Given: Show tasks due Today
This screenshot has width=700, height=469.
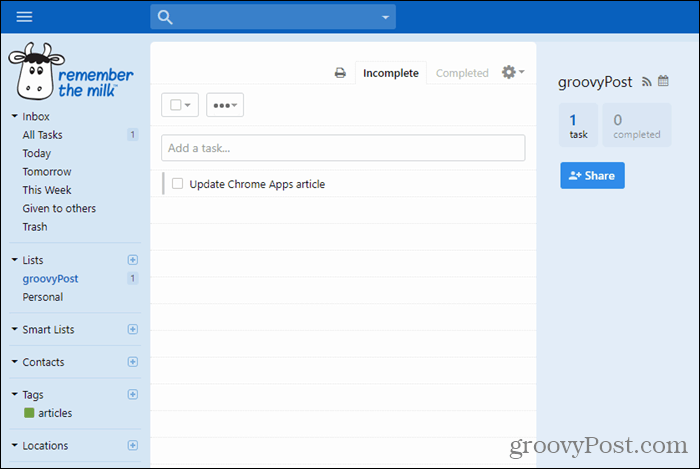Looking at the screenshot, I should click(x=37, y=154).
